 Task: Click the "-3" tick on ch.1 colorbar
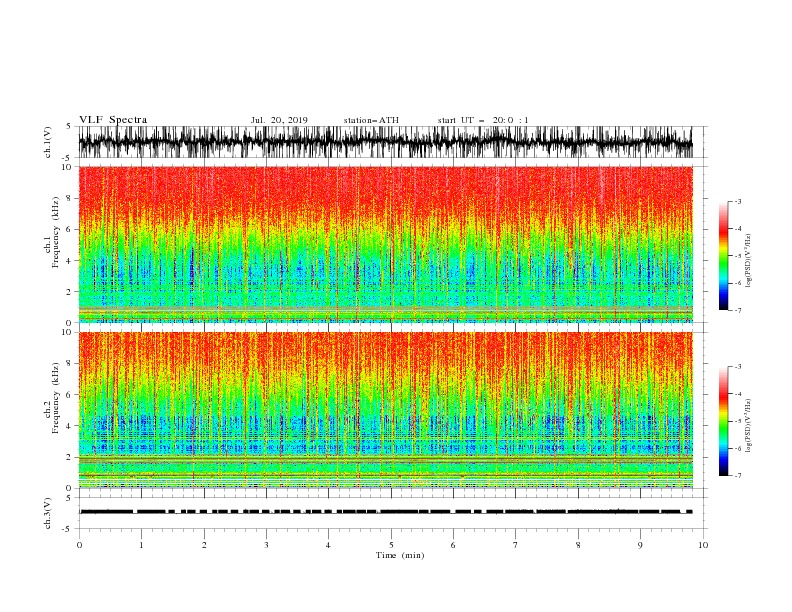click(x=737, y=201)
